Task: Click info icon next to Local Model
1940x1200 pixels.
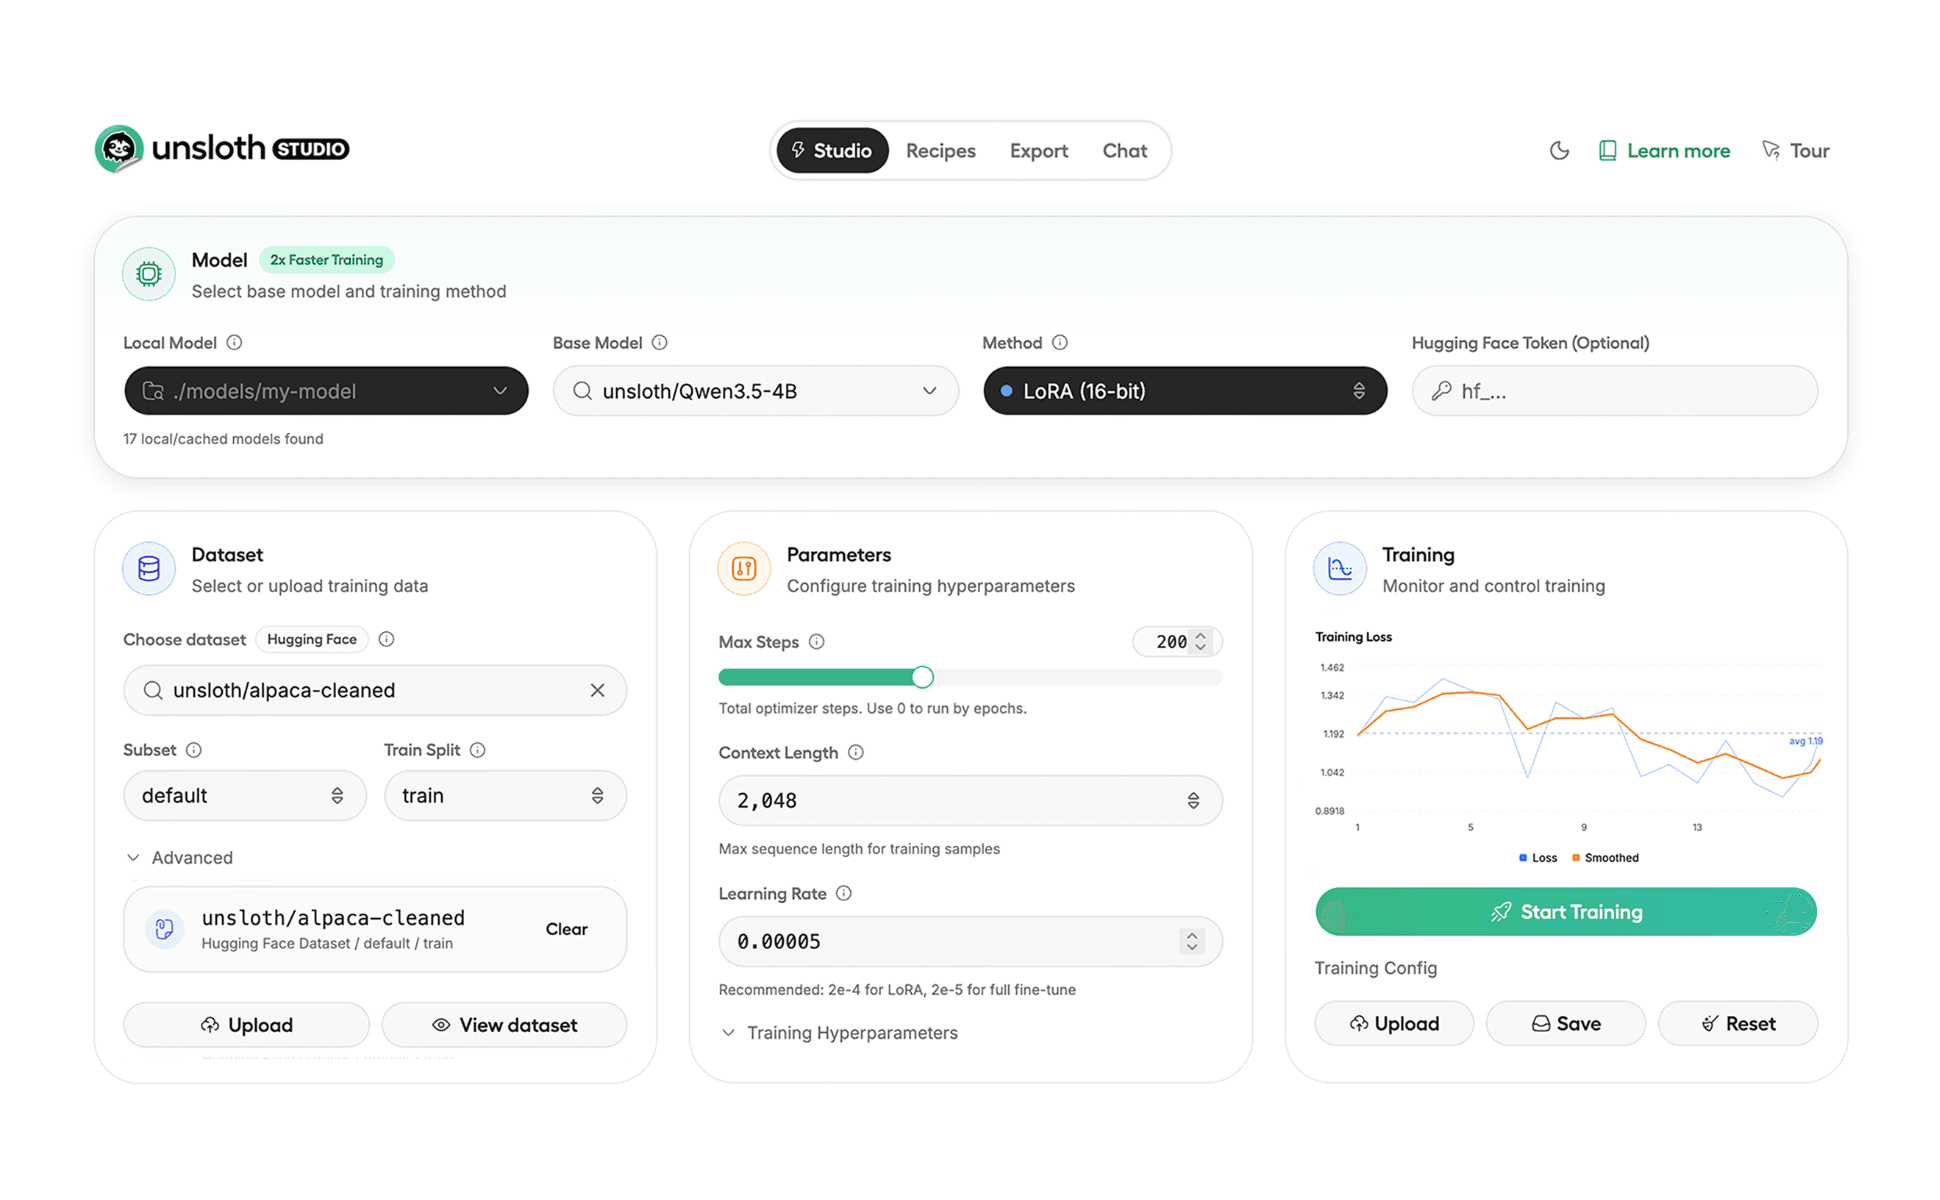Action: [x=234, y=342]
